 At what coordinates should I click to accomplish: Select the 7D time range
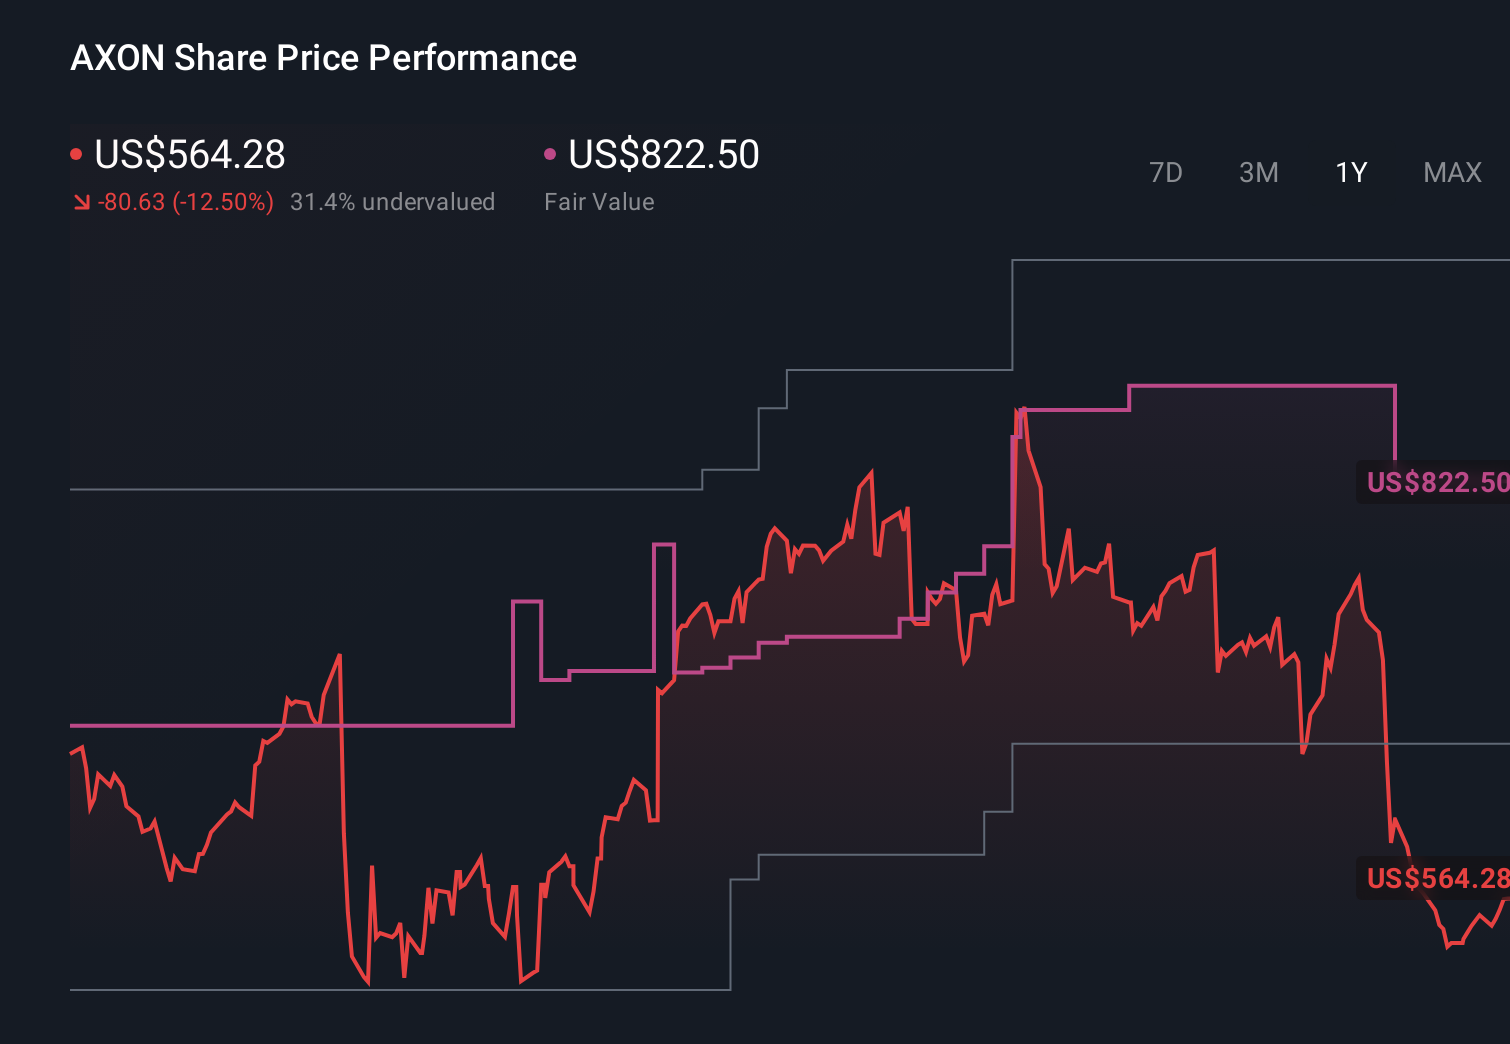(x=1166, y=172)
